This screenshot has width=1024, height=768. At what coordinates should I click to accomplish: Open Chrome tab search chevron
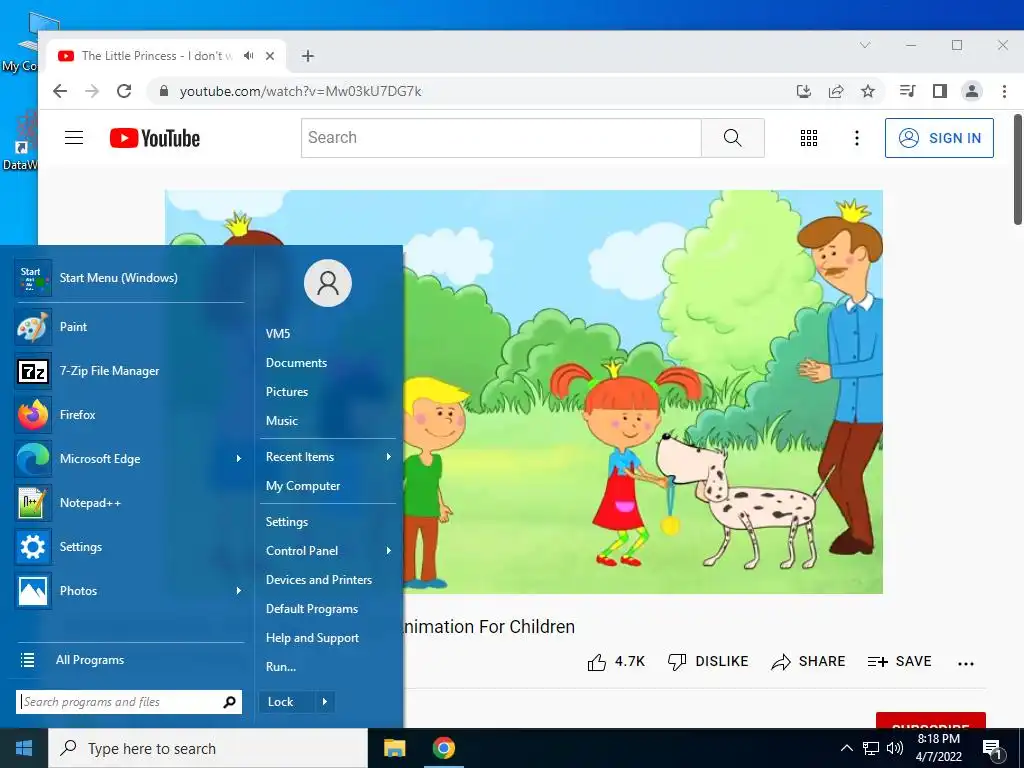pyautogui.click(x=865, y=45)
